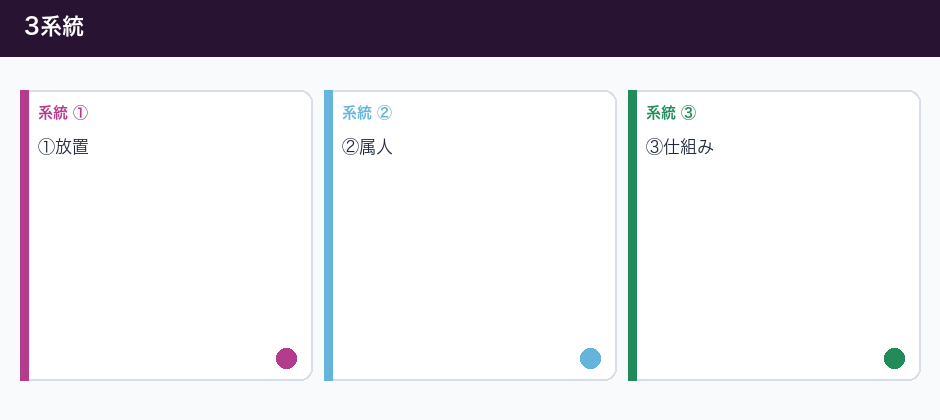Click the 系統 ③ heading label

[x=671, y=113]
